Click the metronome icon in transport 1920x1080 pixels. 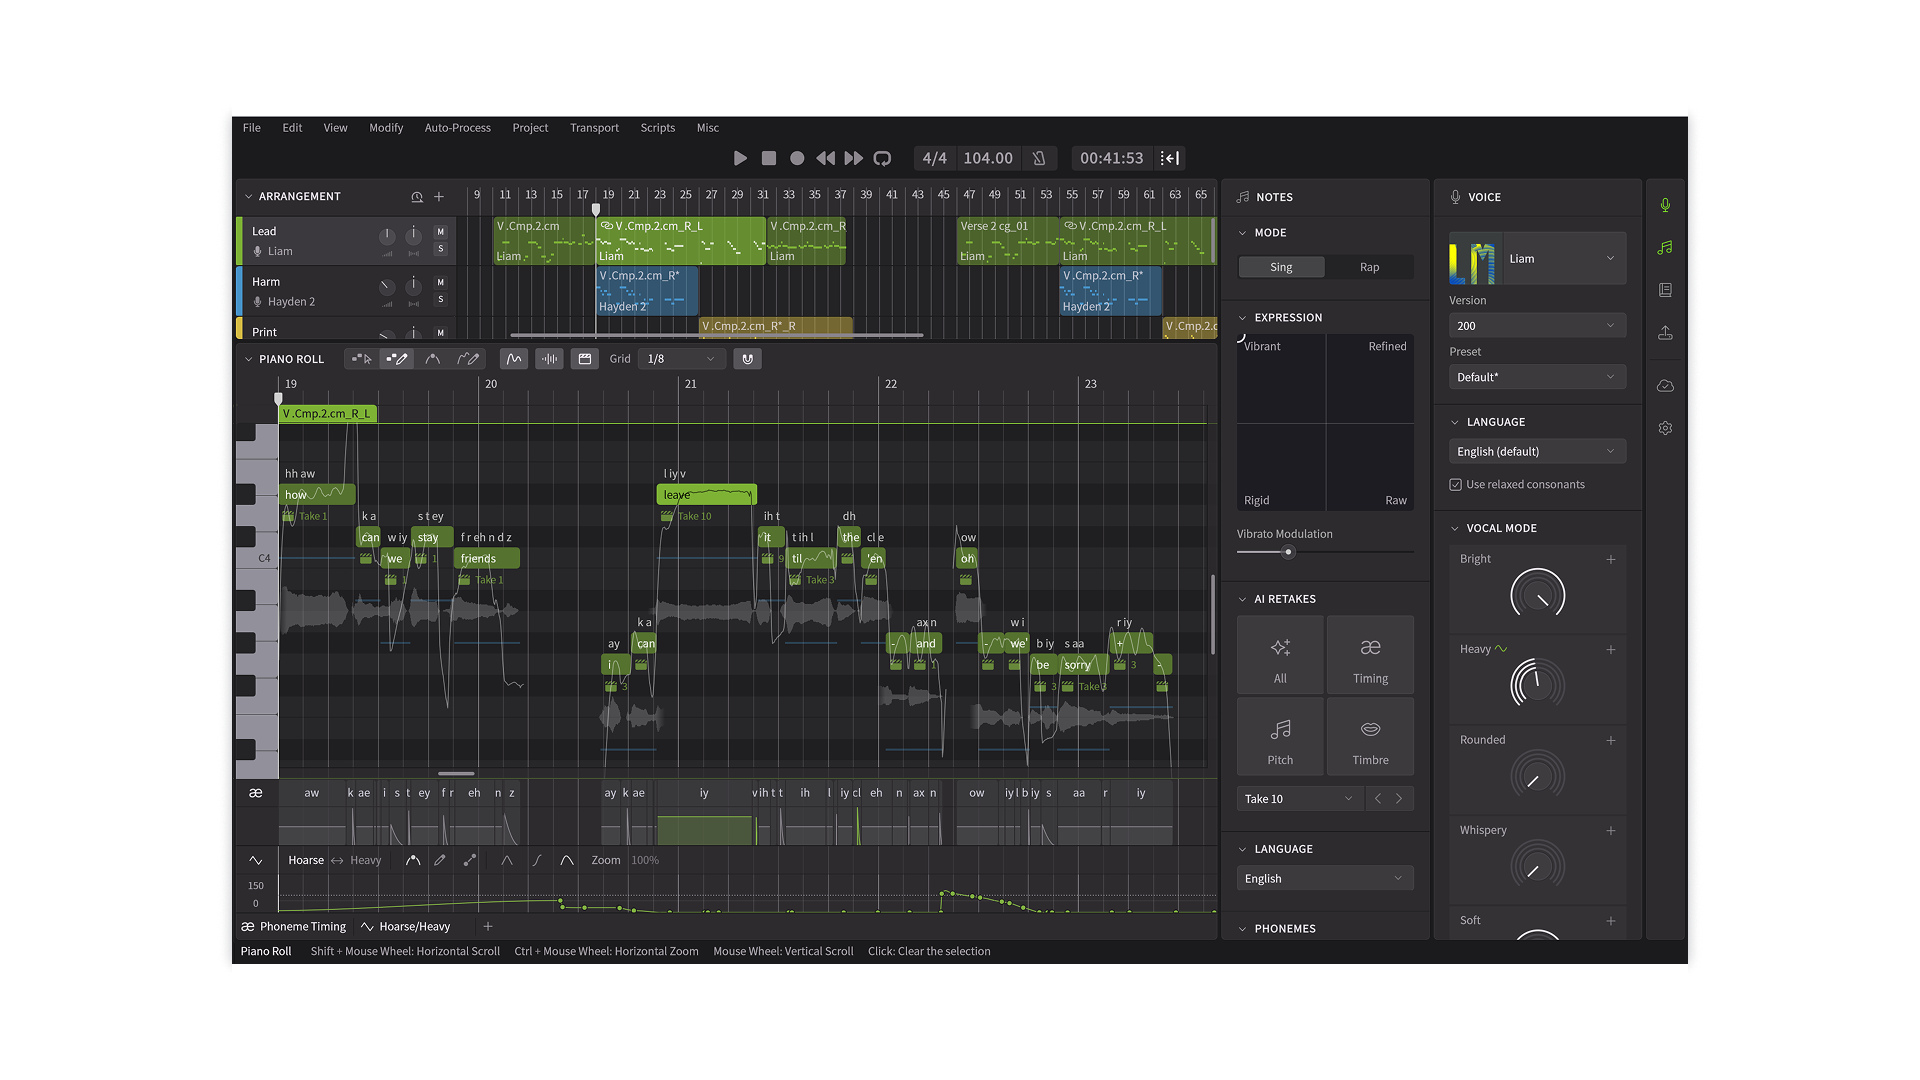pos(1039,158)
